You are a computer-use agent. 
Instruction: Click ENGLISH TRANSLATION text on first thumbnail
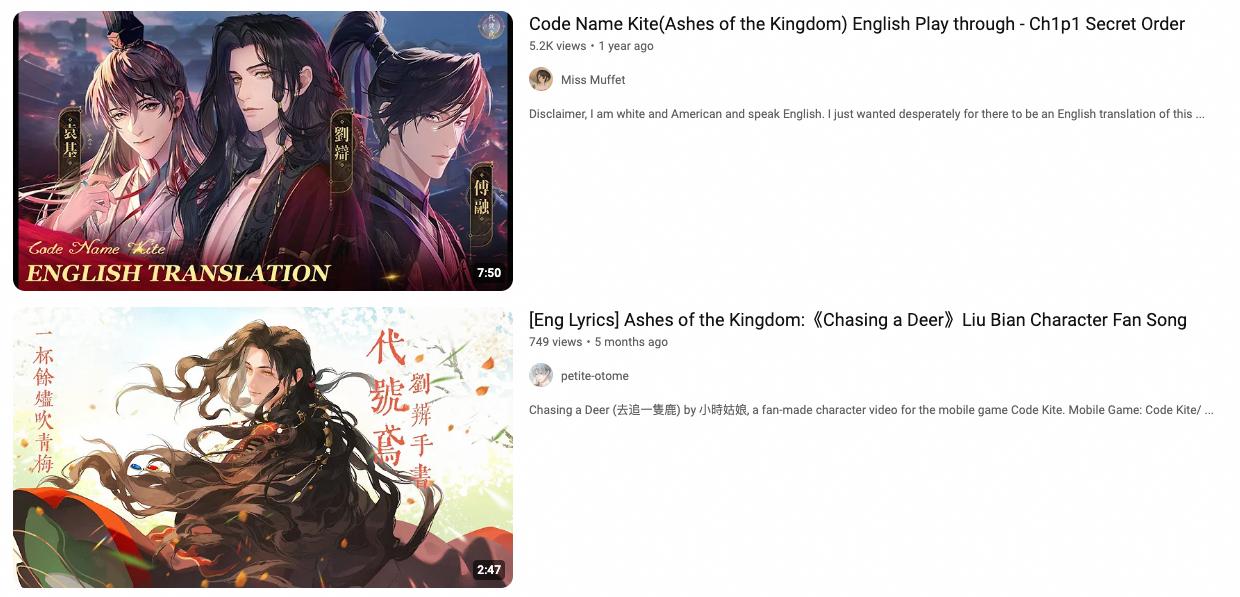click(178, 273)
